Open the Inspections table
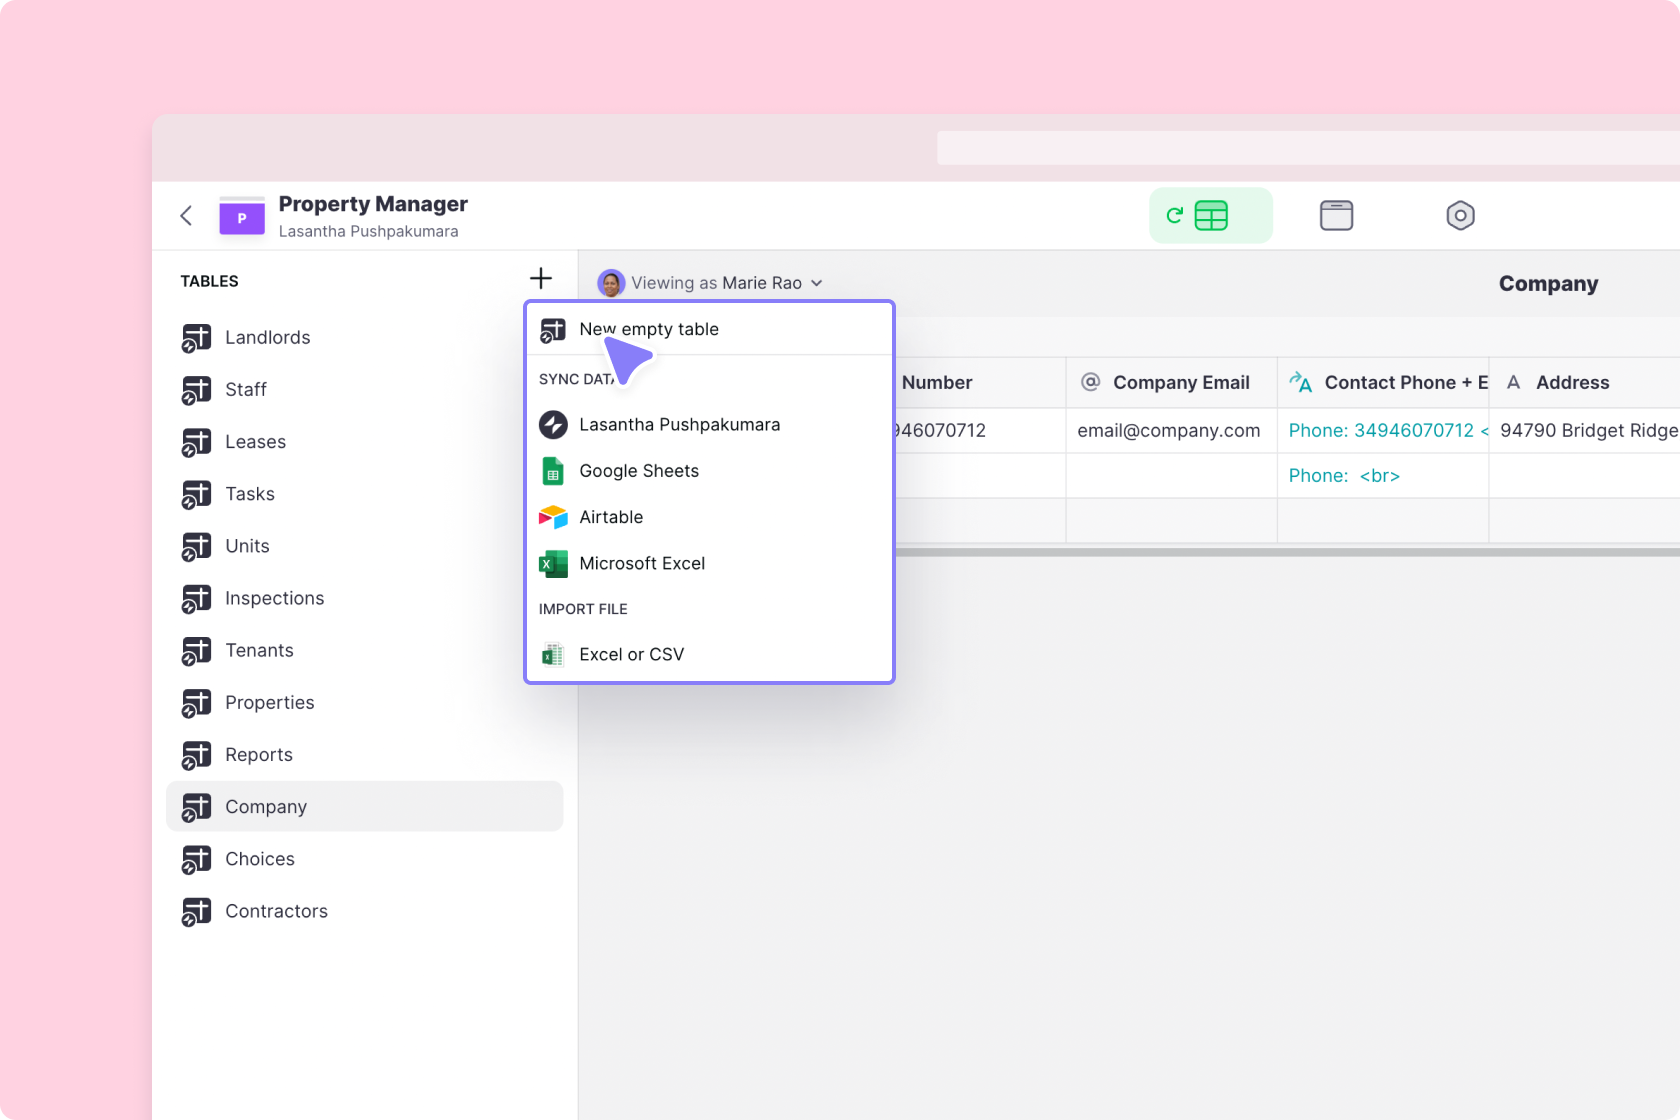 [274, 598]
